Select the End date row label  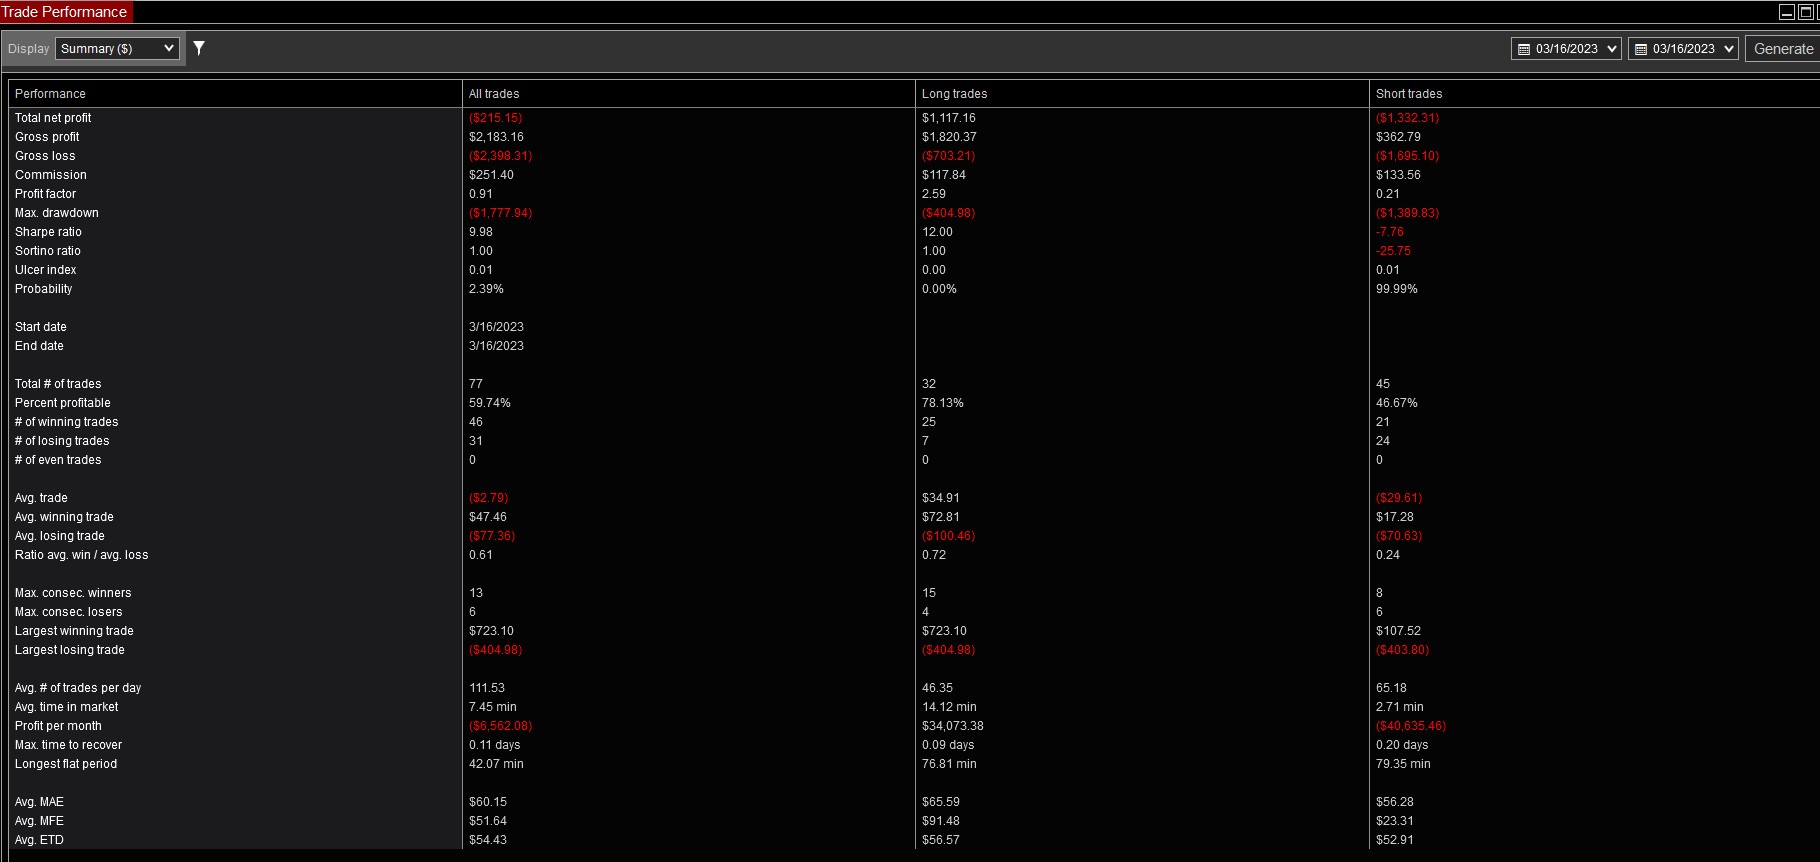point(39,346)
